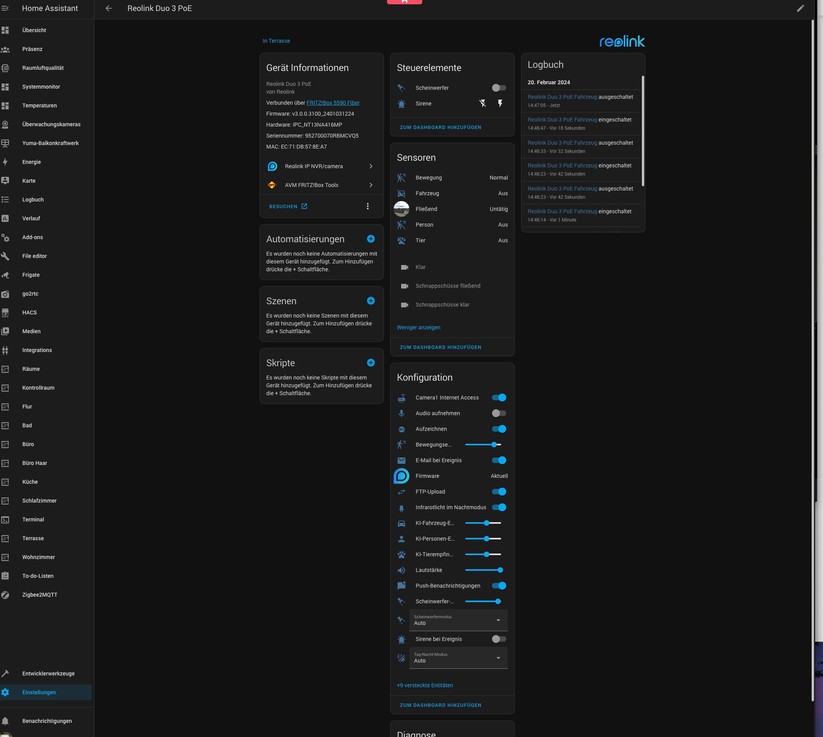Image resolution: width=823 pixels, height=737 pixels.
Task: Open Entwicklerwerkzeuge in the sidebar
Action: click(x=48, y=674)
